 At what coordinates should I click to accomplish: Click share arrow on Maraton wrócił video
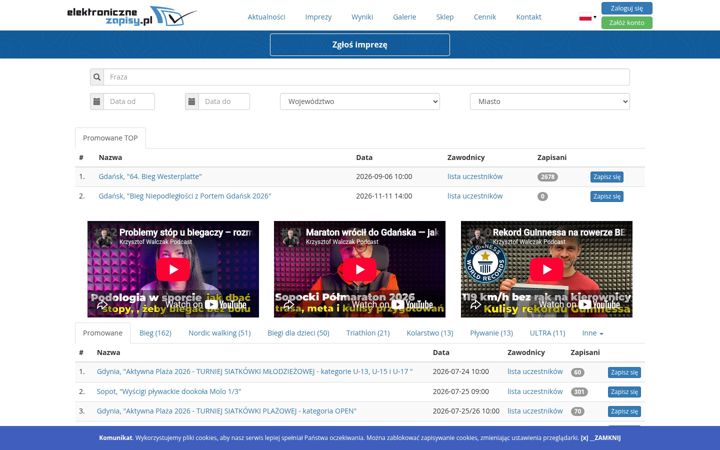point(288,304)
